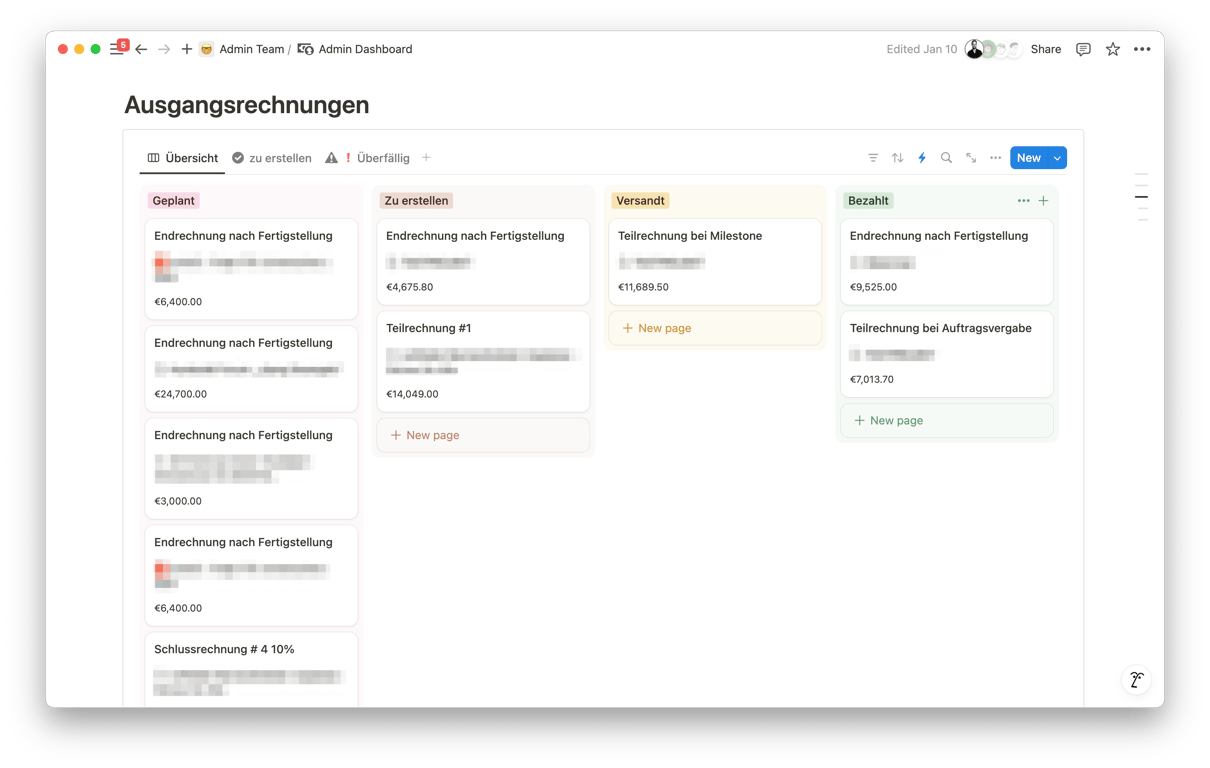
Task: Open the filter options for this view
Action: (873, 157)
